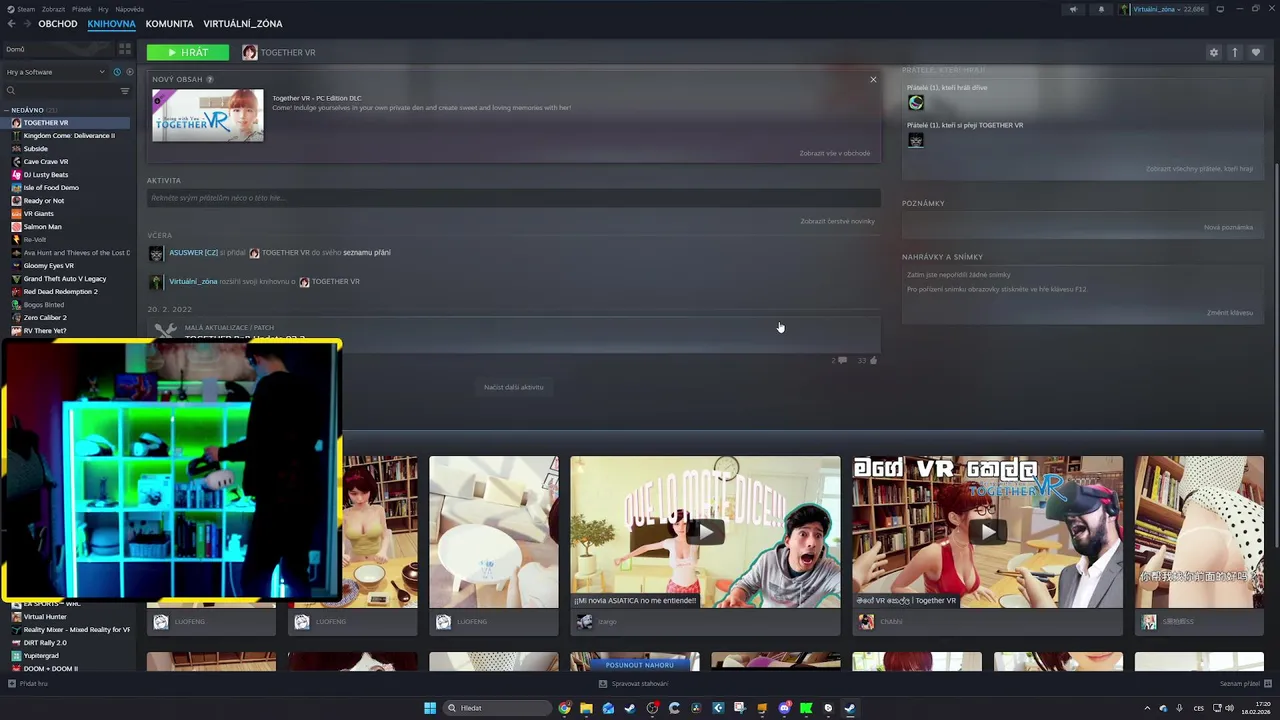Image resolution: width=1280 pixels, height=720 pixels.
Task: Go forward with the right navigation arrow
Action: 26,23
